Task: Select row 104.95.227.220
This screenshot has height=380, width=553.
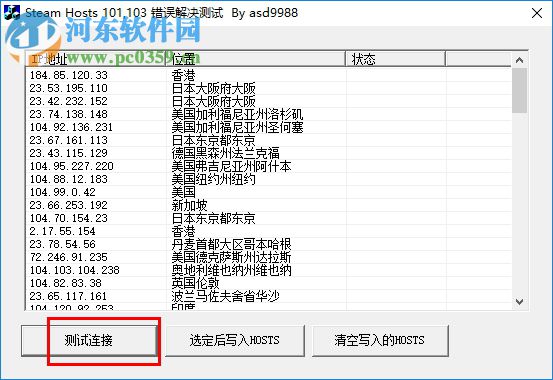Action: (269, 166)
